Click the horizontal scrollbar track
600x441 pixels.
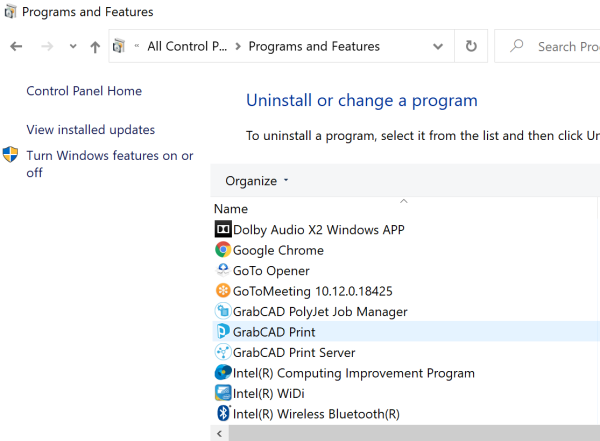[414, 433]
